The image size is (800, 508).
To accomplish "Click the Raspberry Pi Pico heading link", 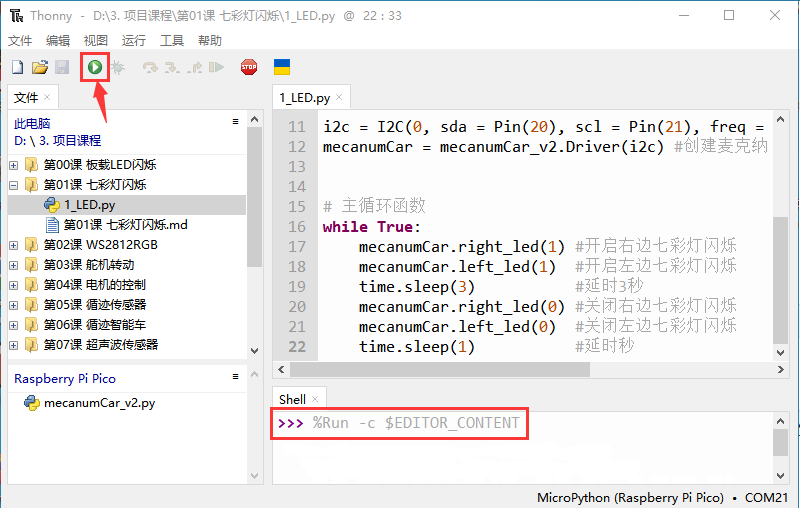I will tap(65, 379).
